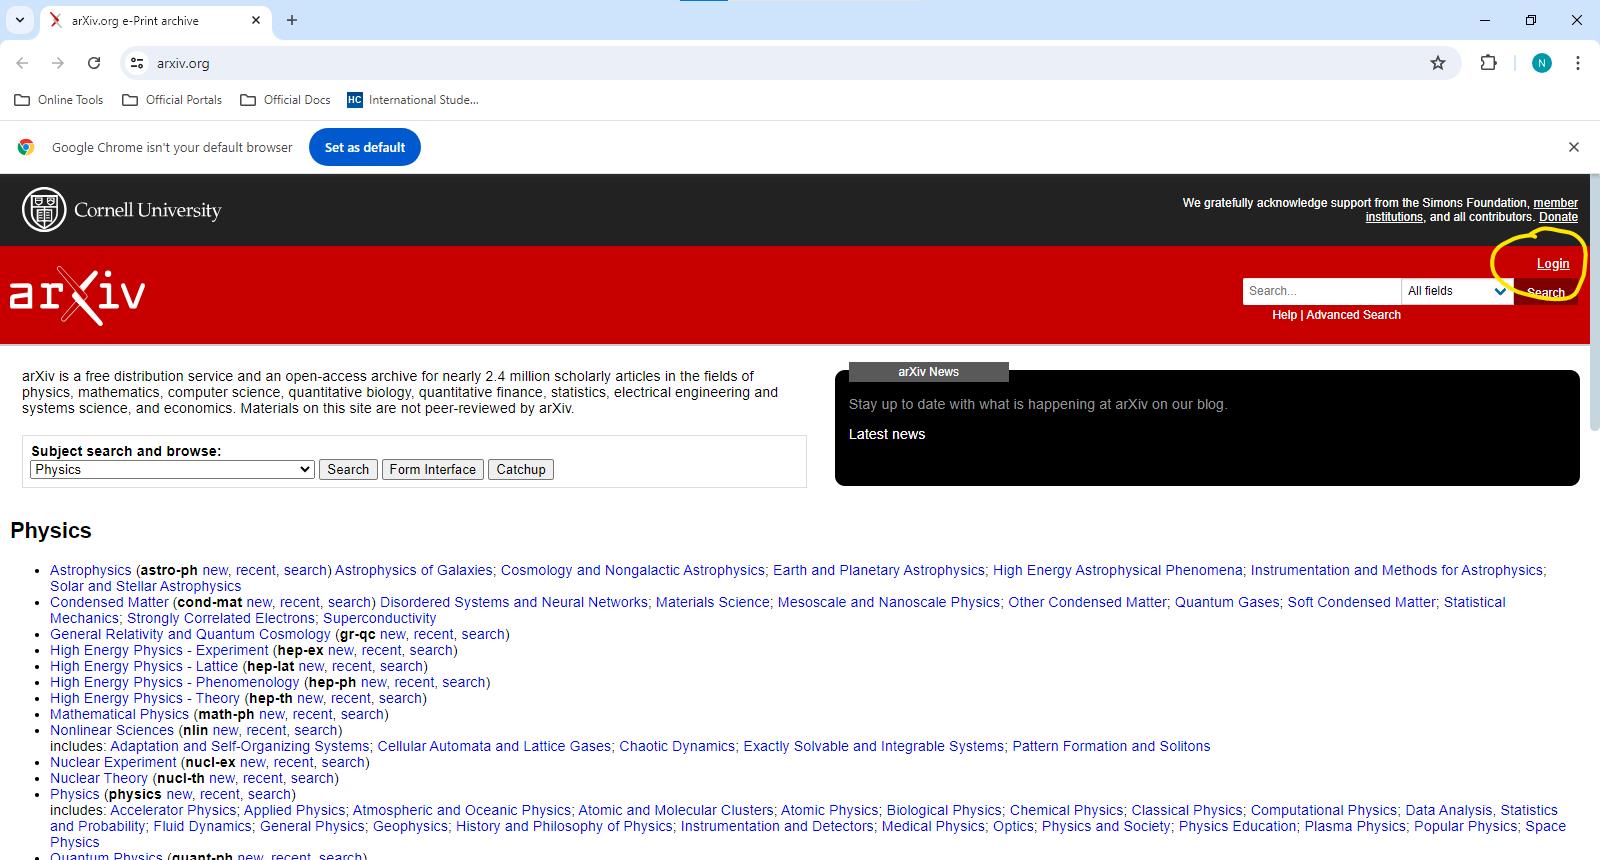Image resolution: width=1600 pixels, height=860 pixels.
Task: Bookmark this page with the star icon
Action: 1438,63
